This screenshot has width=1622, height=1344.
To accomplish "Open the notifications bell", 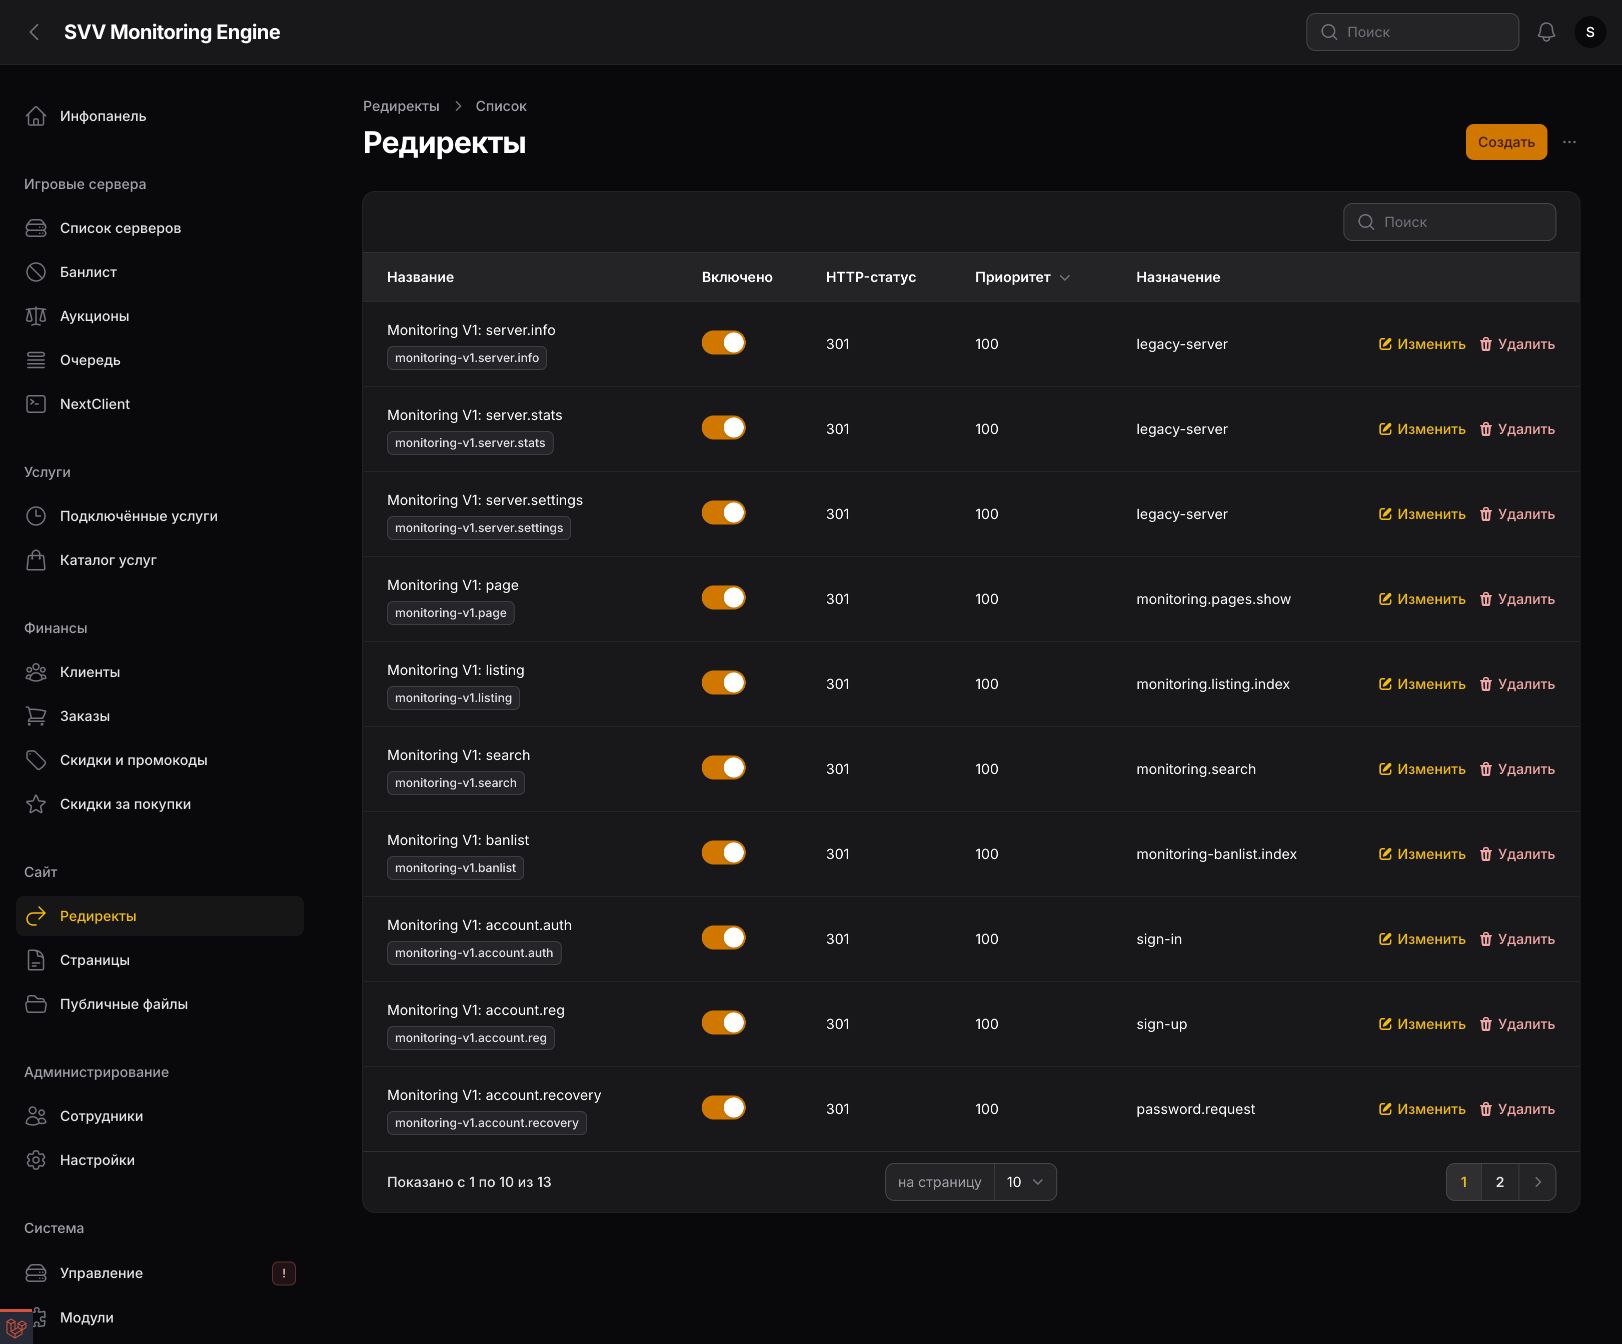I will point(1546,32).
